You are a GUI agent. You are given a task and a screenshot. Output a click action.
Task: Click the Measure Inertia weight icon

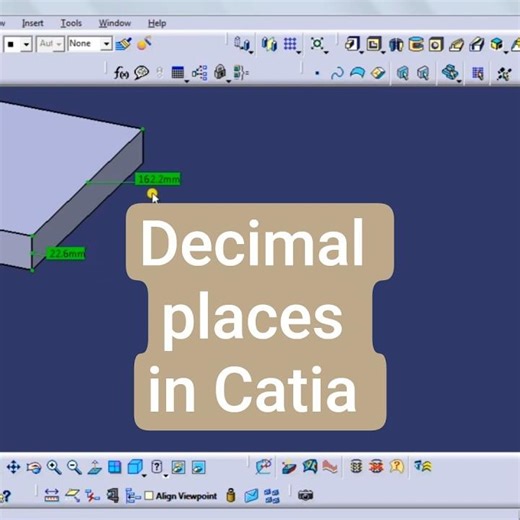tap(231, 495)
